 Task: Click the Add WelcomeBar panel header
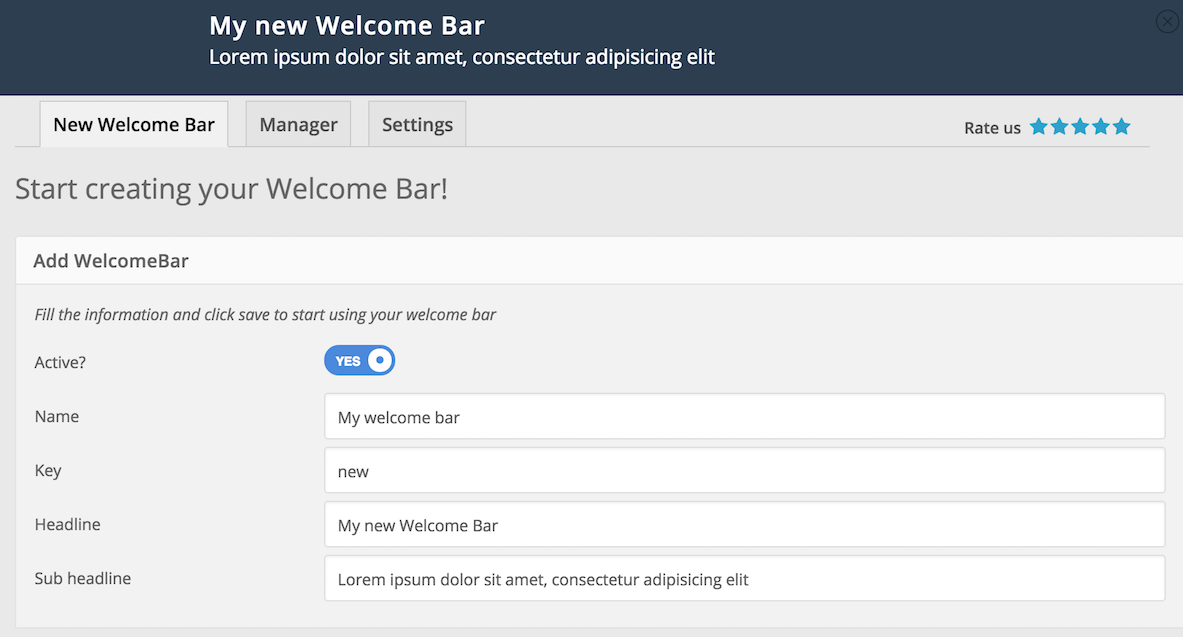click(x=111, y=261)
